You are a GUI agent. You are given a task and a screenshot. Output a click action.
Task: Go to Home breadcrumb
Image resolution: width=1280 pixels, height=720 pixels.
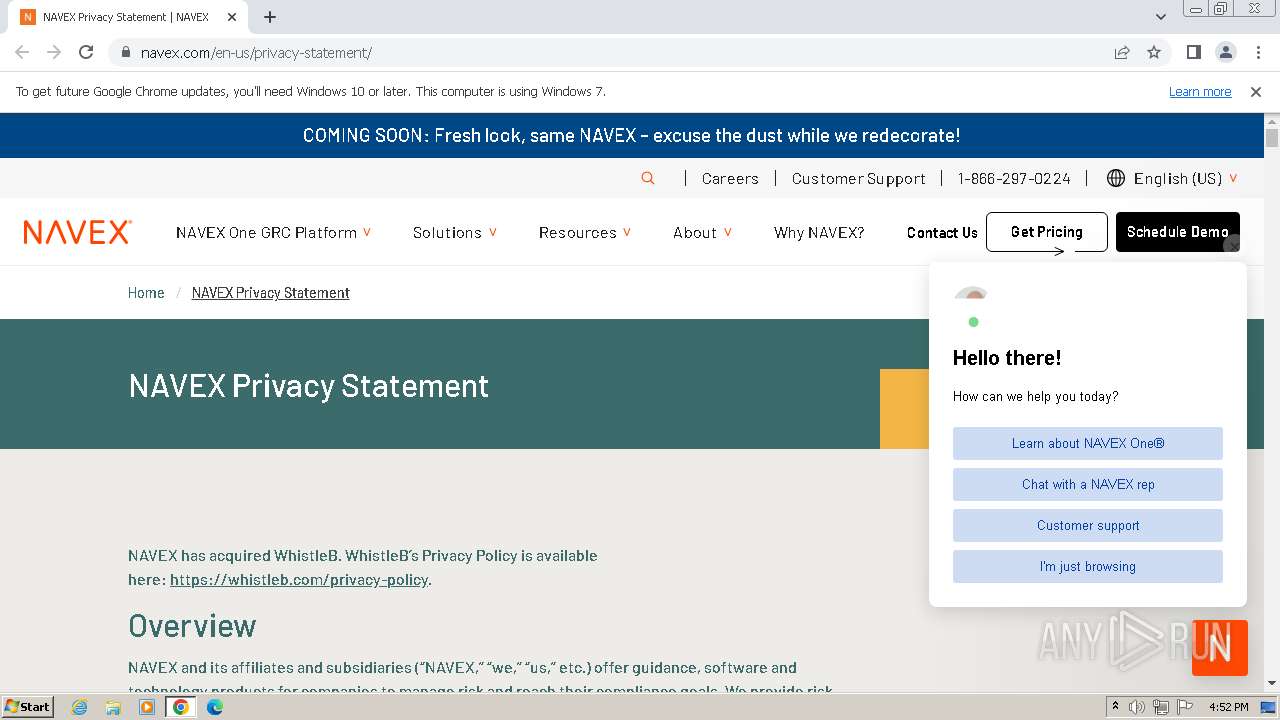pos(146,293)
